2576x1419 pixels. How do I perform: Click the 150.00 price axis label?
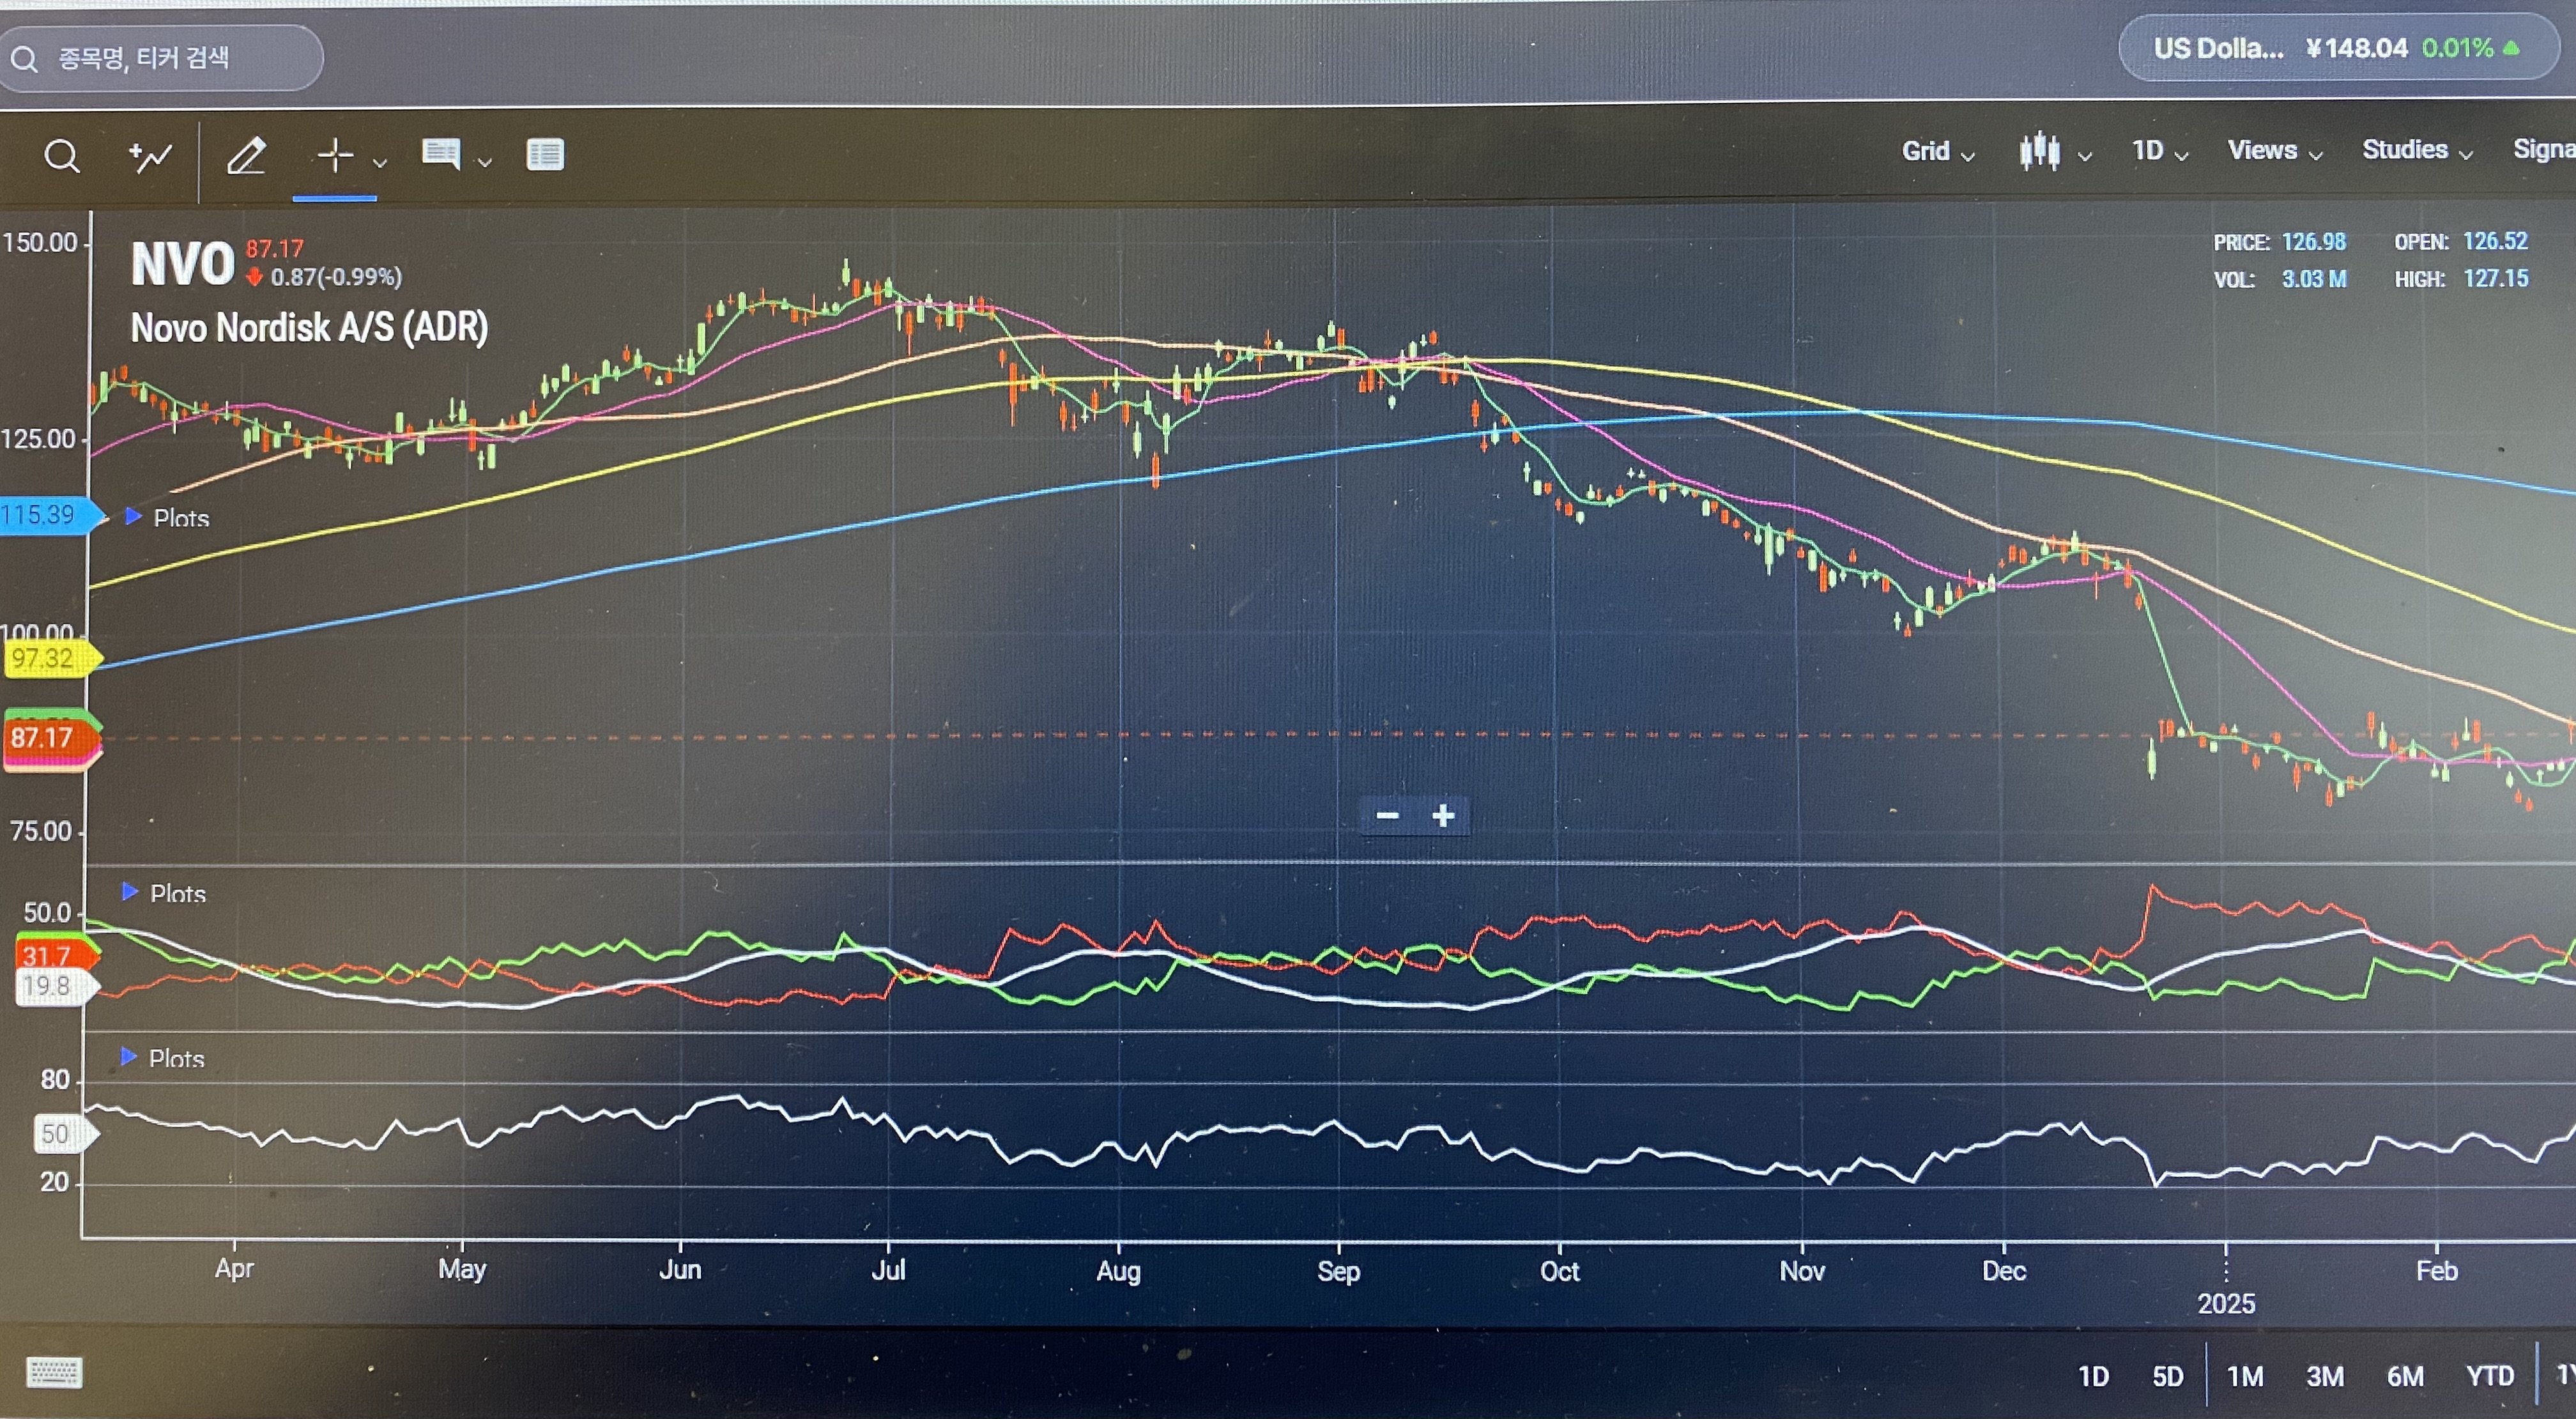tap(40, 242)
